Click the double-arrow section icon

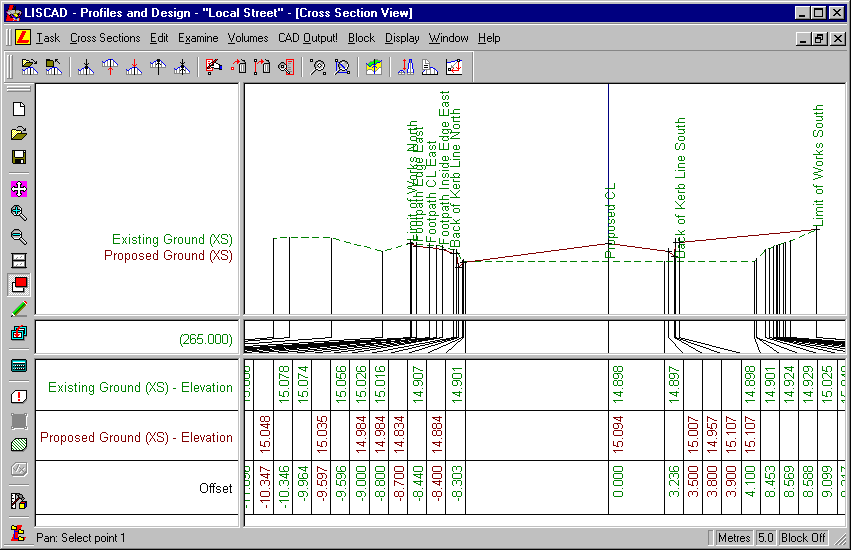[x=182, y=67]
